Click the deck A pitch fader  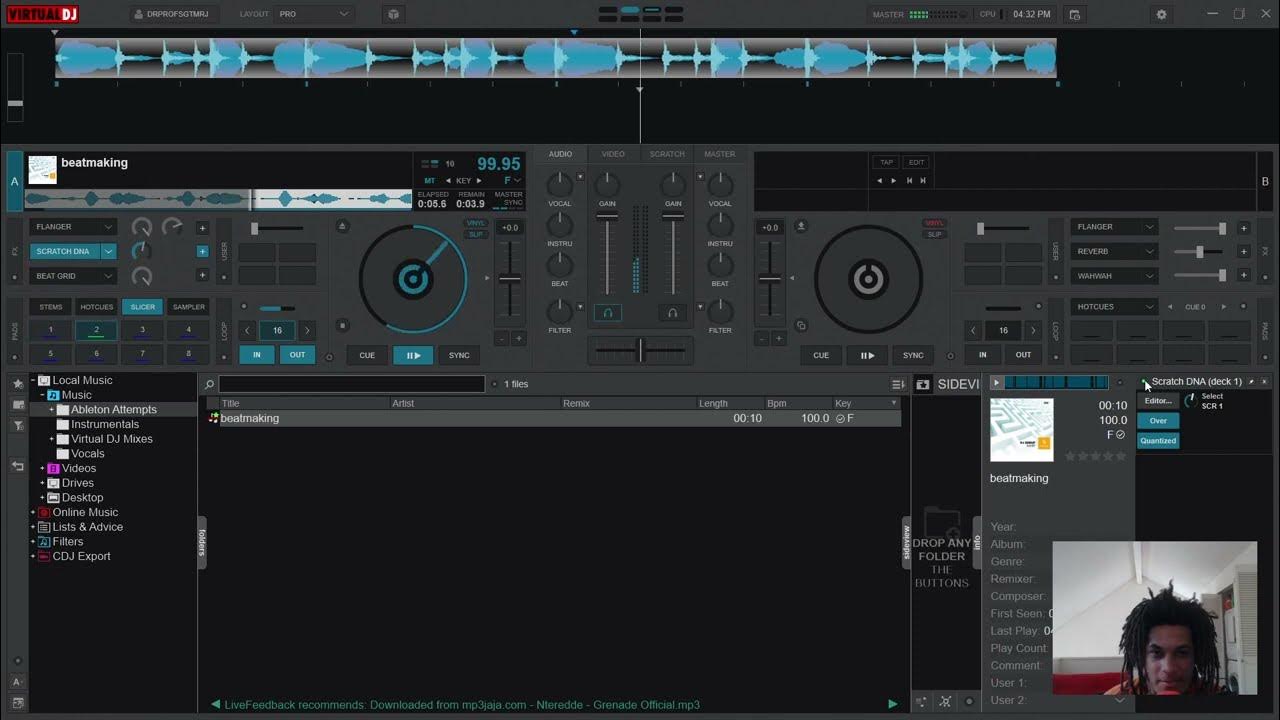coord(510,280)
